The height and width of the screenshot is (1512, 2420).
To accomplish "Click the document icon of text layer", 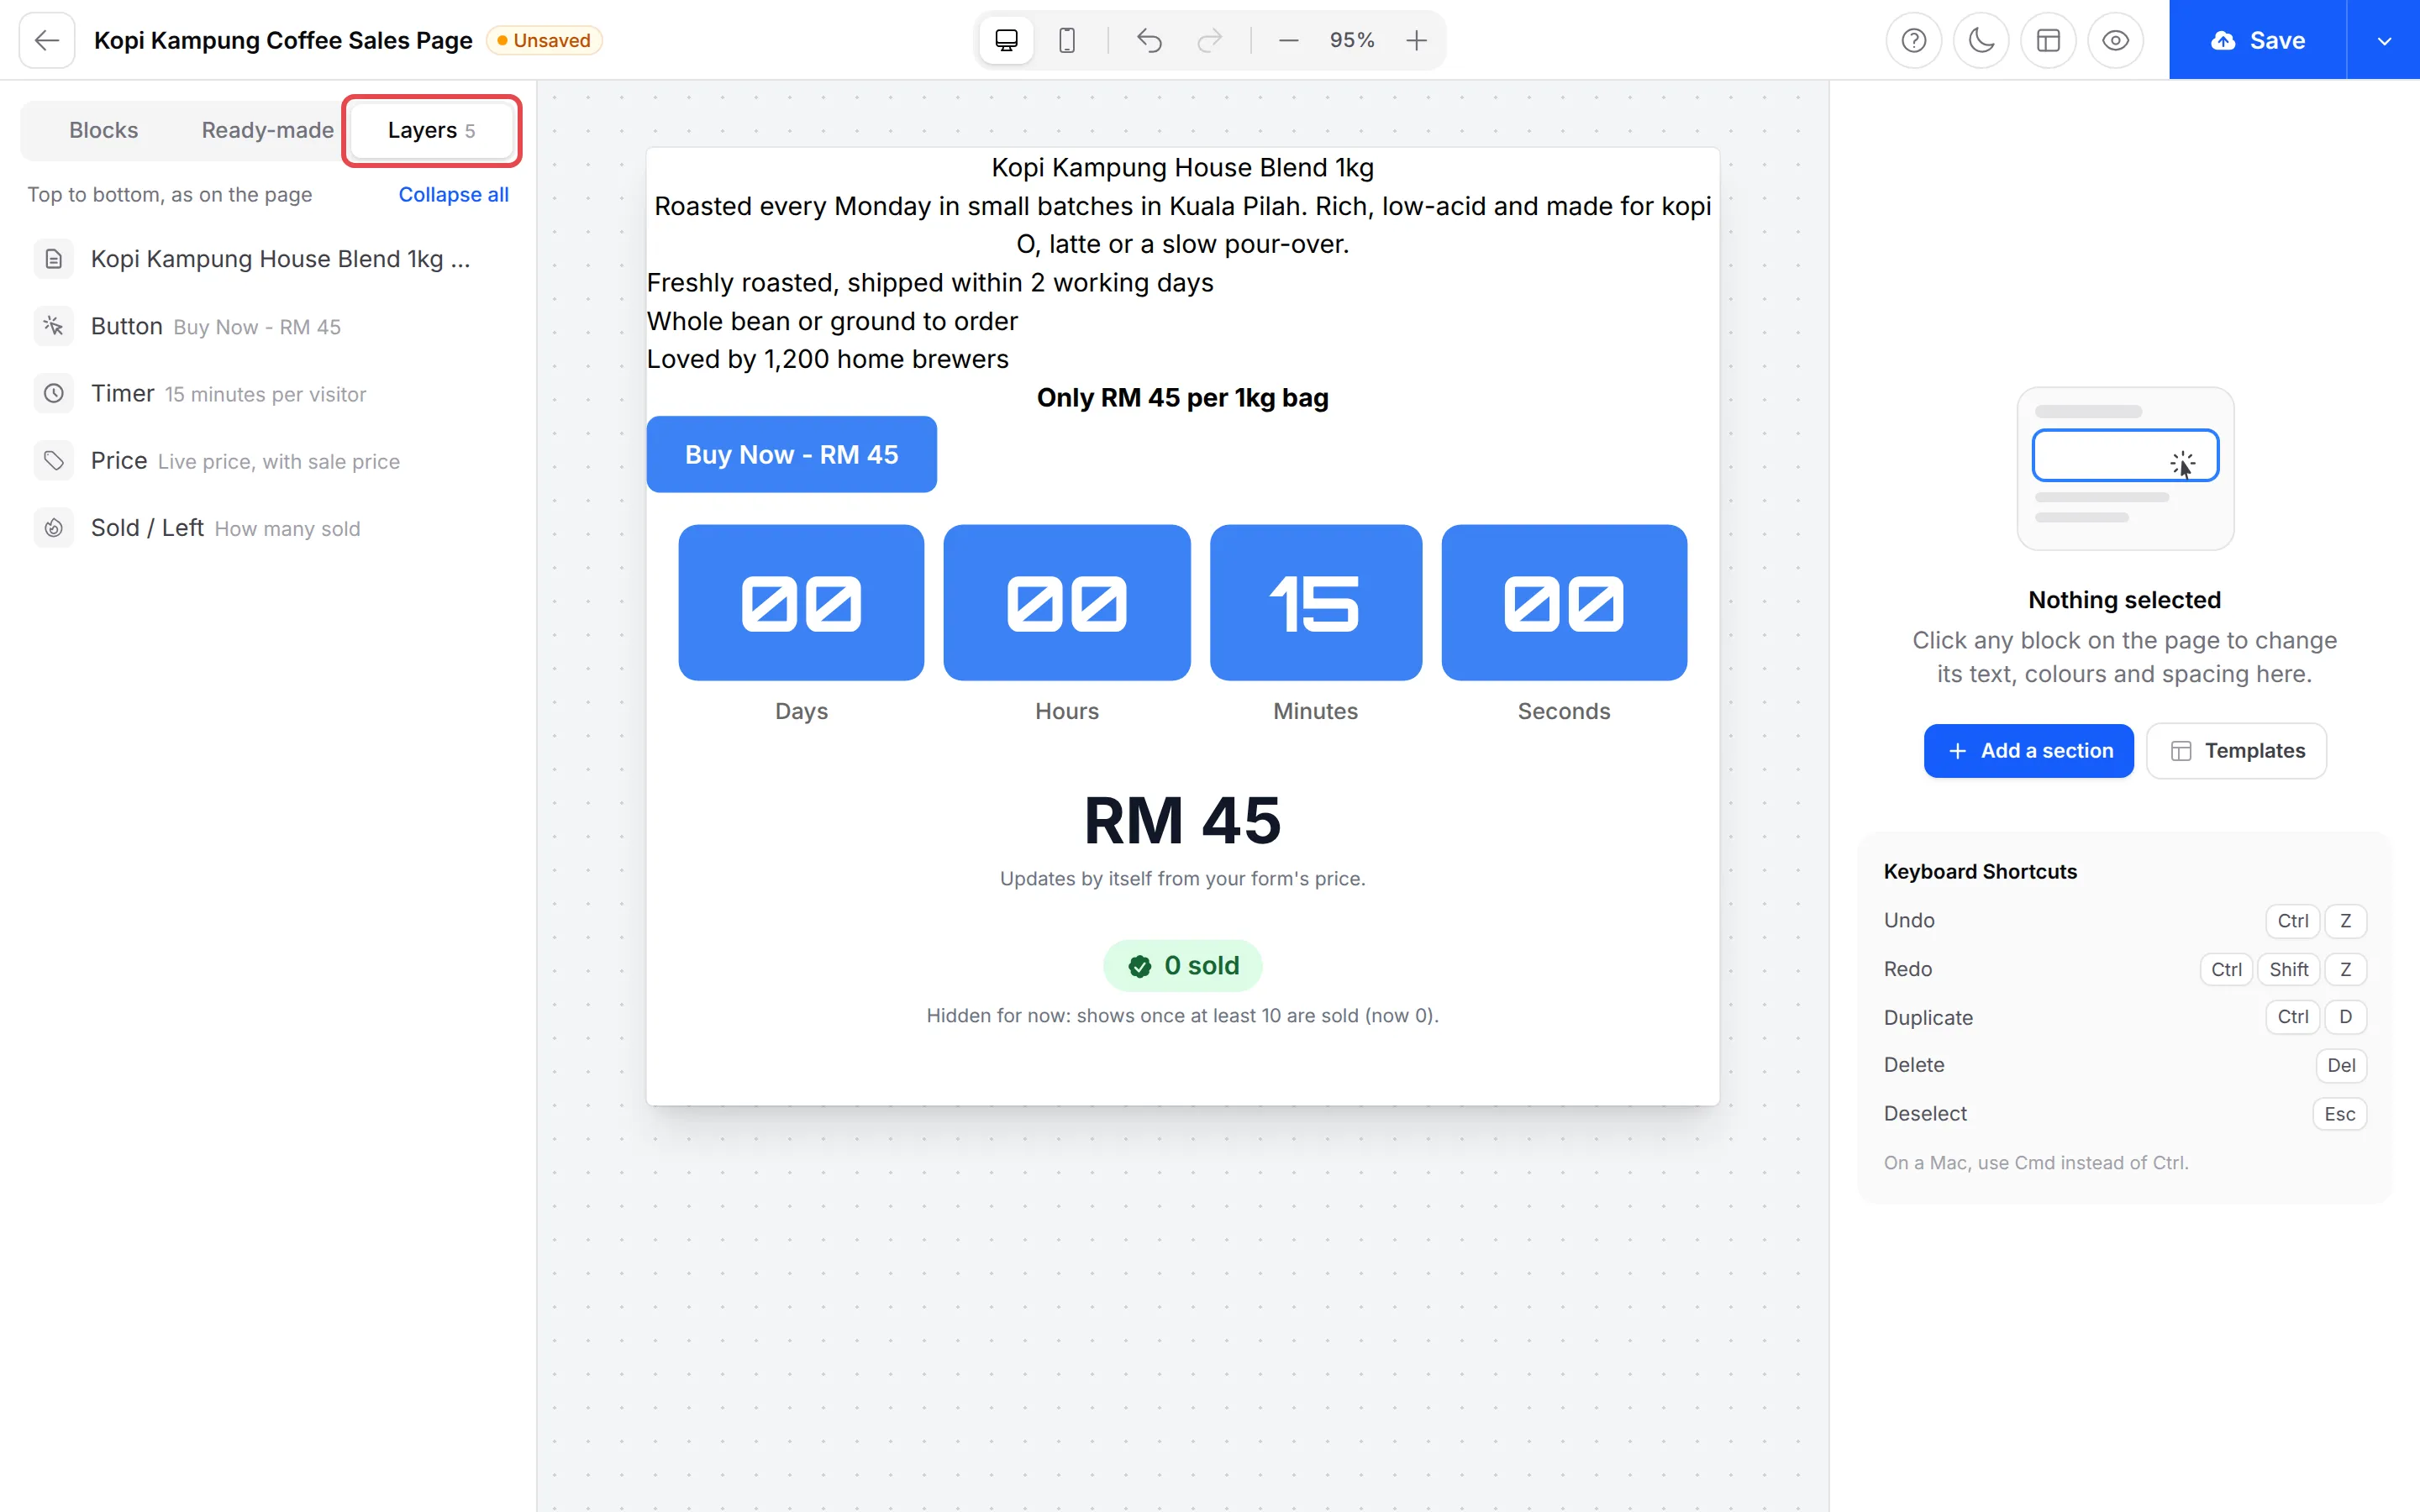I will click(54, 259).
